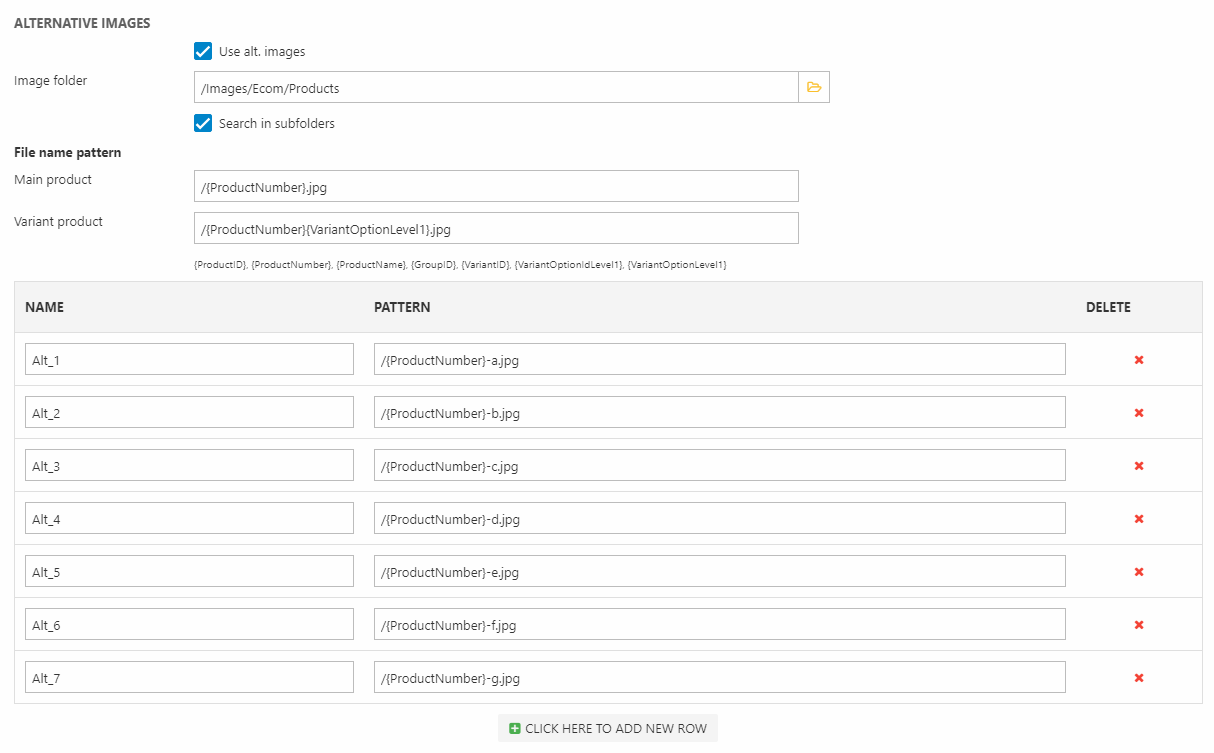The height and width of the screenshot is (753, 1214).
Task: Click the pattern field ending in -b.jpg
Action: coord(719,413)
